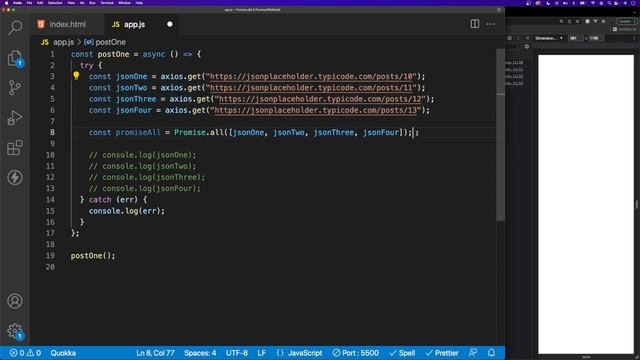This screenshot has height=360, width=640.
Task: Open the Selection menu in the menu bar
Action: coord(55,3)
